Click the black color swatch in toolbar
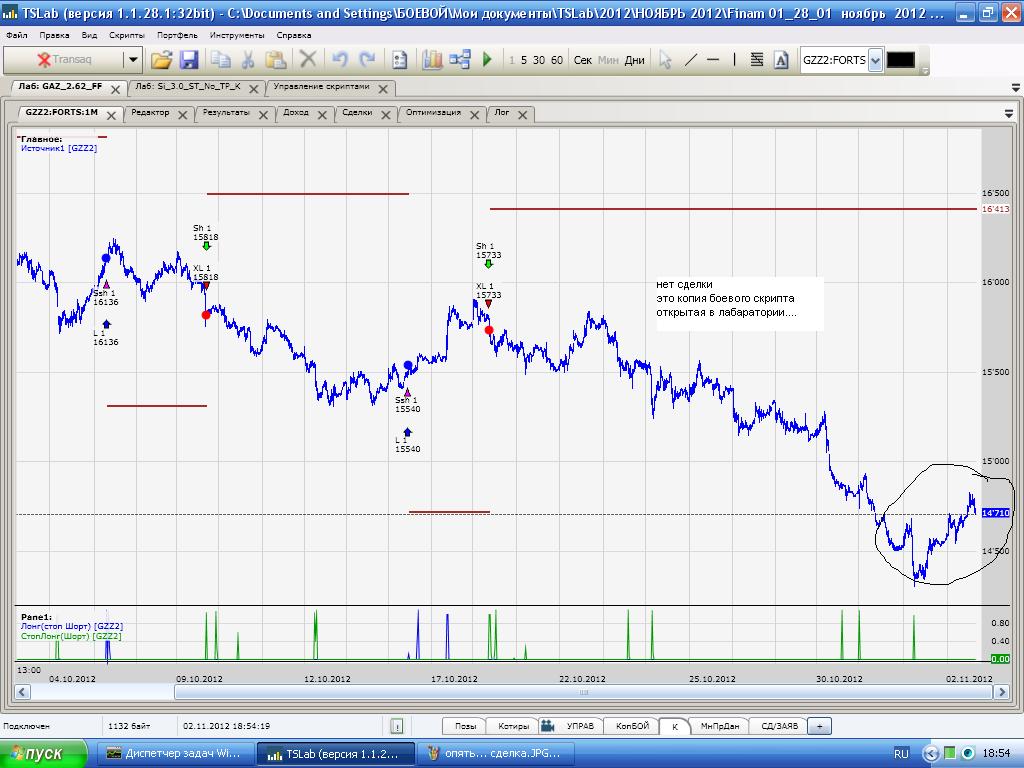The width and height of the screenshot is (1024, 768). (900, 60)
